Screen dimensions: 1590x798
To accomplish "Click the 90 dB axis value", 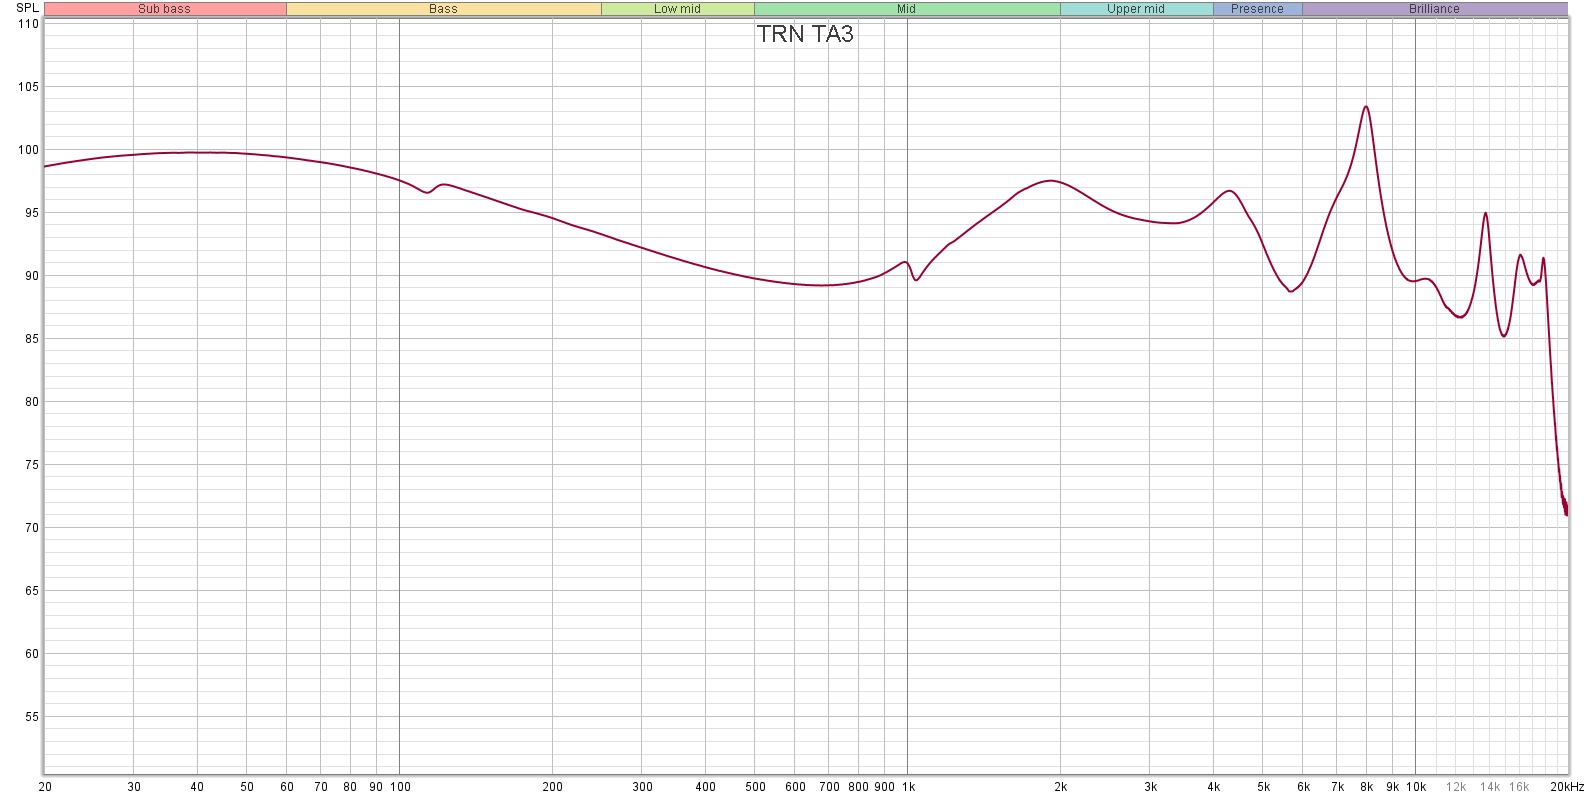I will [x=31, y=276].
